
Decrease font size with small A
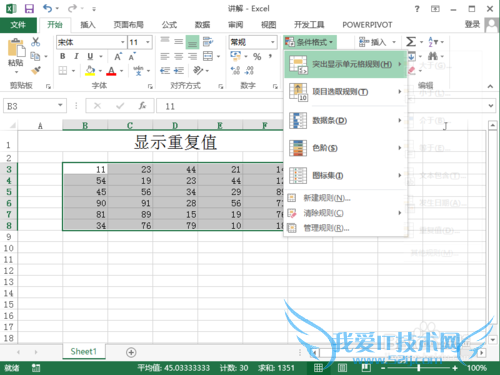tap(132, 57)
